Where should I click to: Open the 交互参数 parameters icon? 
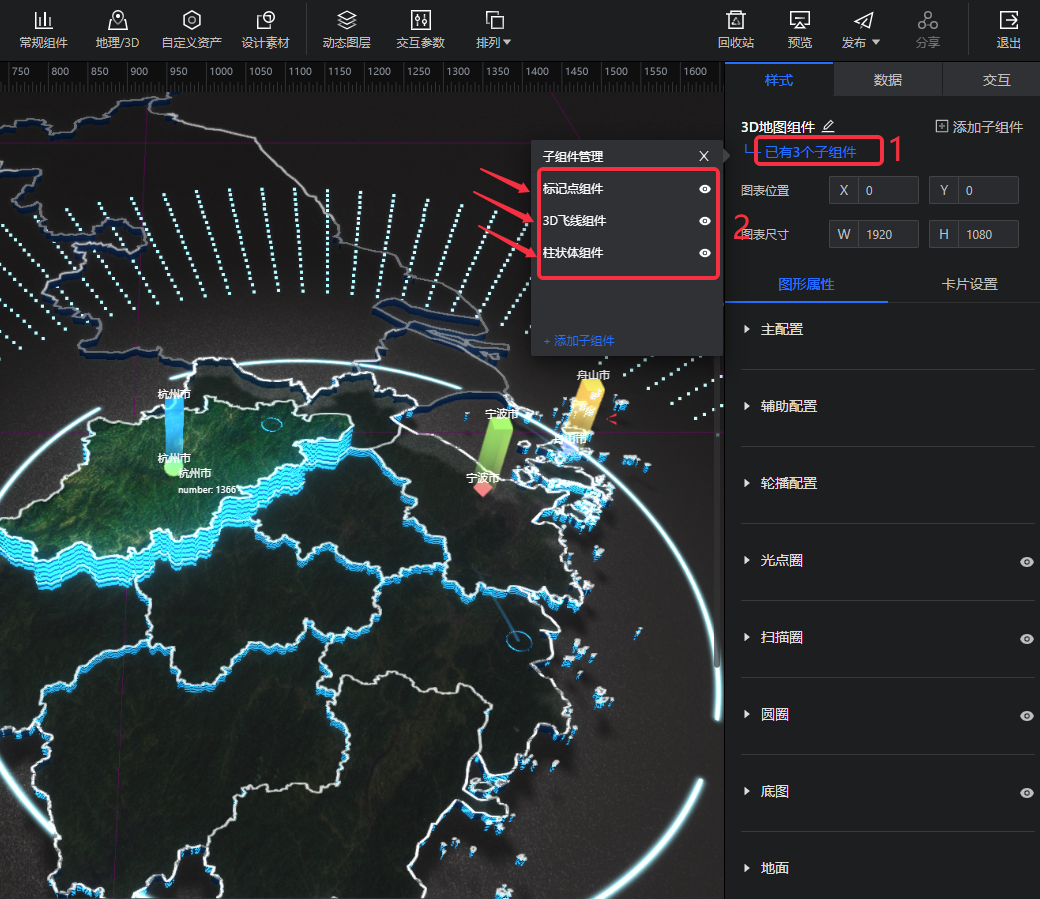(x=420, y=21)
